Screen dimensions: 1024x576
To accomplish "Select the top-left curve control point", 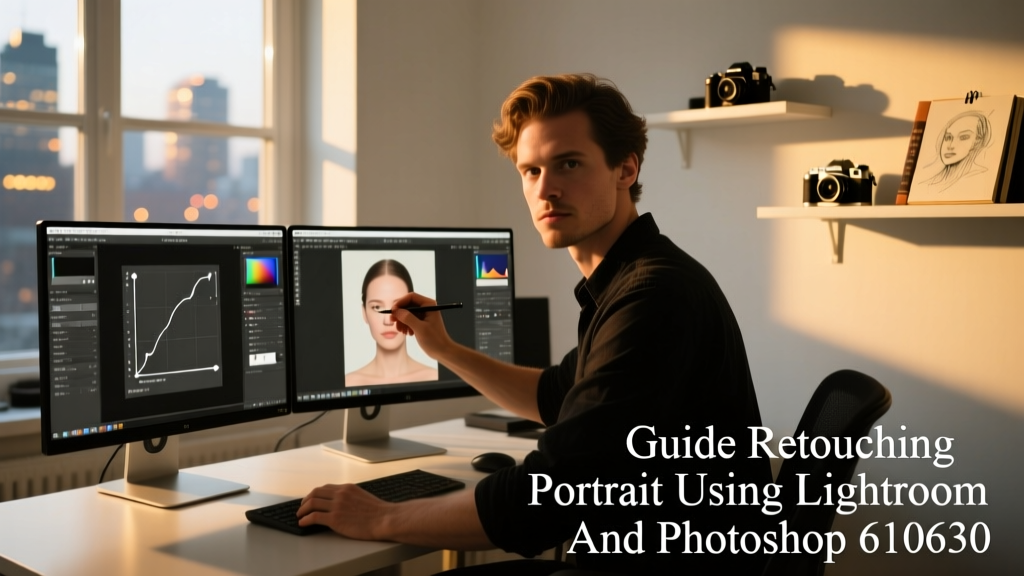I will point(135,276).
